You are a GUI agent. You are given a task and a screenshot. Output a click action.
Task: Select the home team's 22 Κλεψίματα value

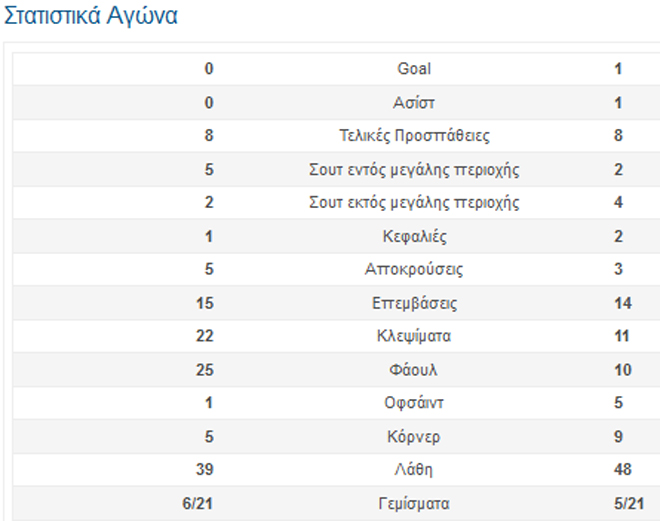[205, 337]
